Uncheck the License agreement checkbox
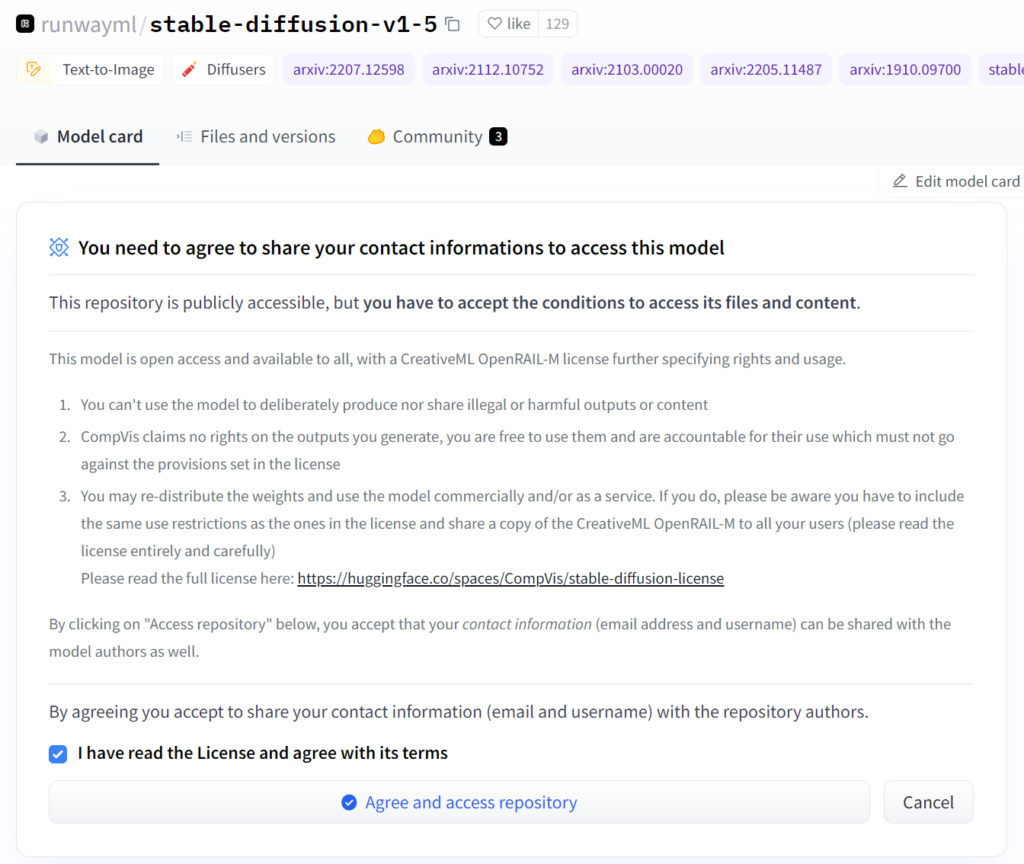Screen dimensions: 1024x864 [x=58, y=754]
